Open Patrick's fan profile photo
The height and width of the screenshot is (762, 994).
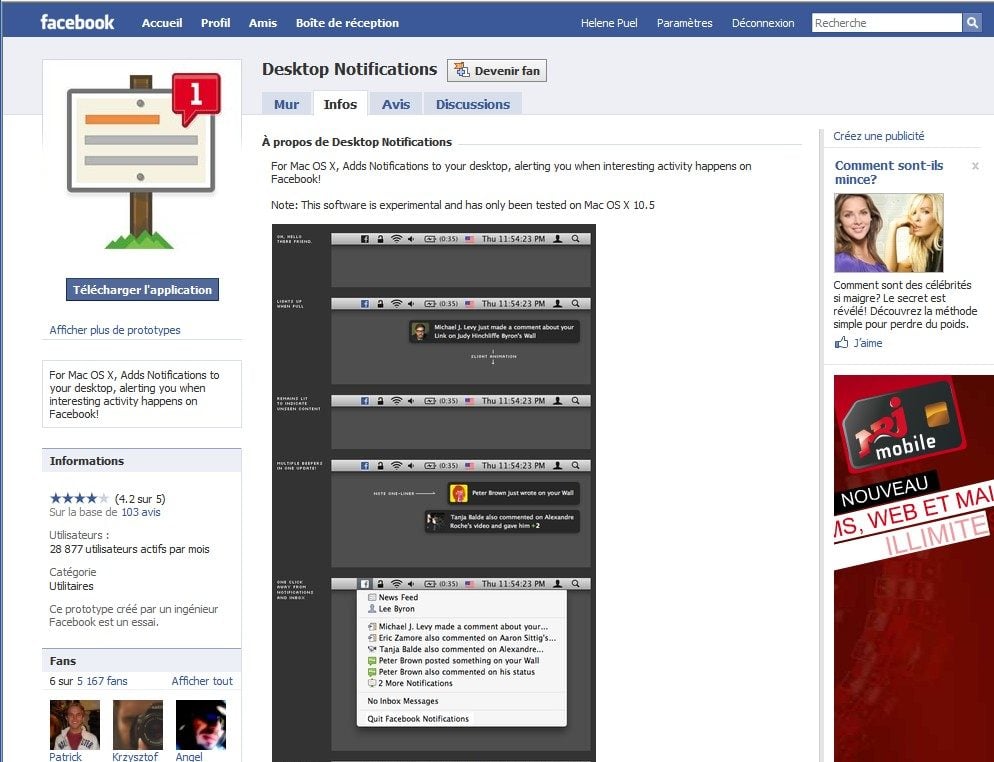(x=75, y=725)
